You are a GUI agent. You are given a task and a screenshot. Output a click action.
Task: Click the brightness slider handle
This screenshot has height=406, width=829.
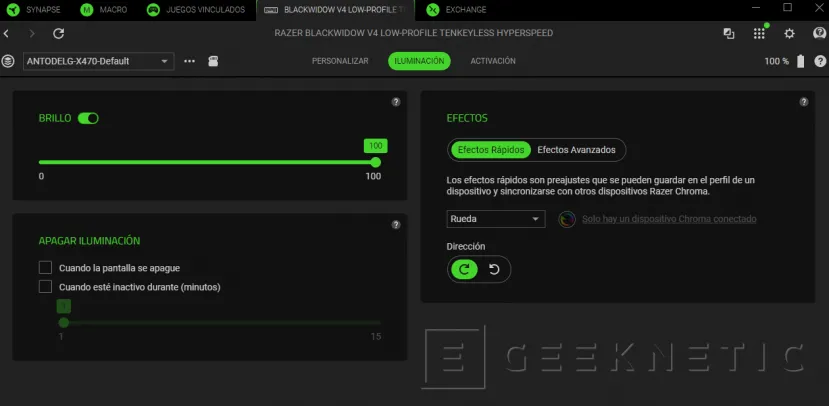click(x=376, y=162)
